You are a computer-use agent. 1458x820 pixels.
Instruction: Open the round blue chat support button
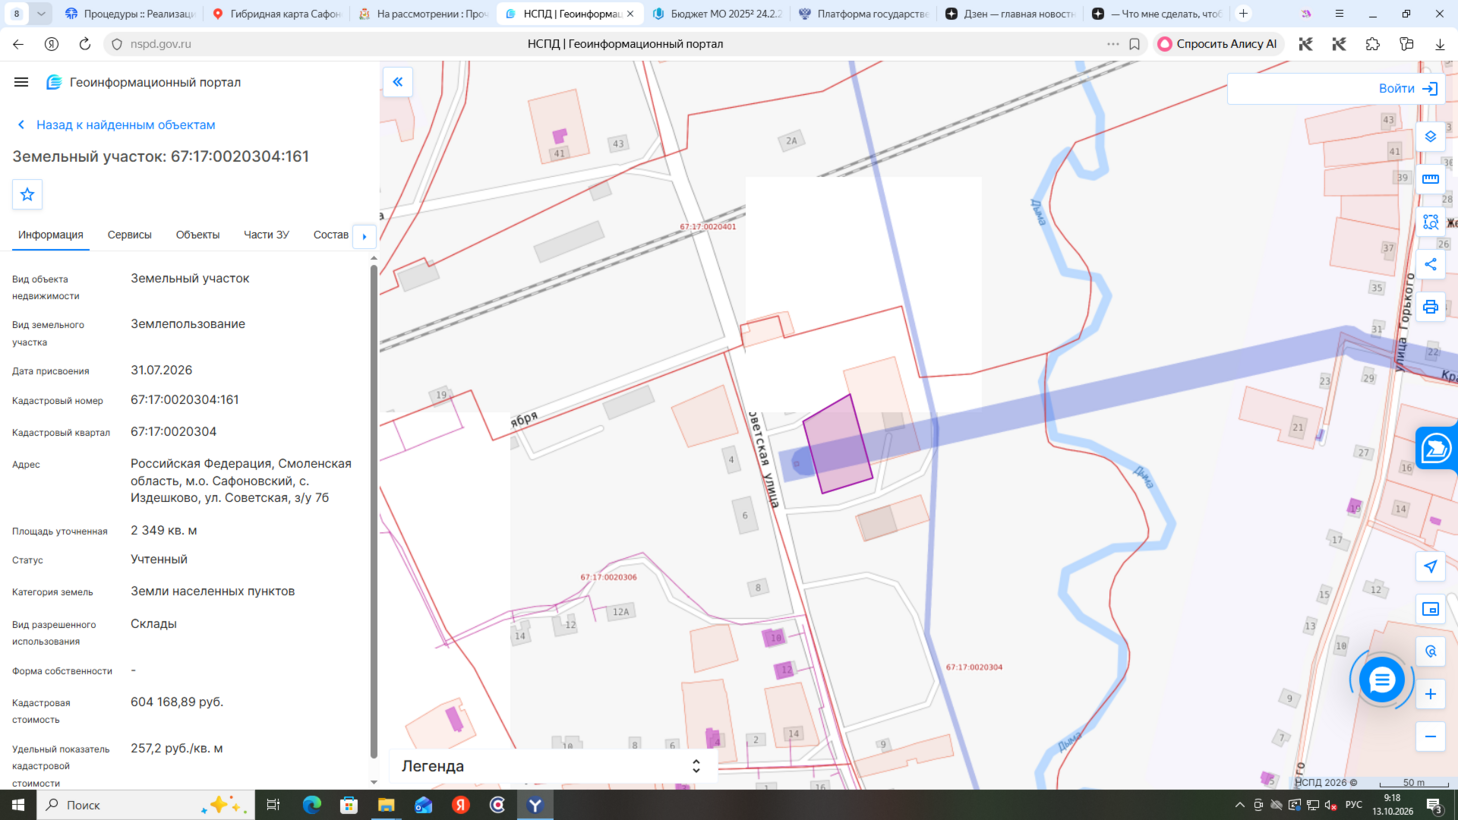(1382, 680)
